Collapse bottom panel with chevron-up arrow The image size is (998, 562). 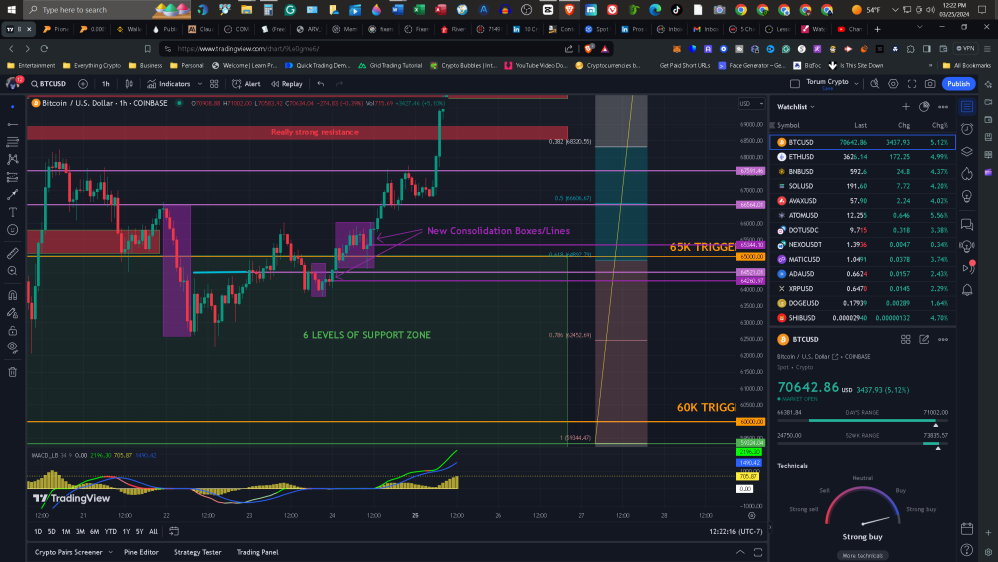coord(740,552)
